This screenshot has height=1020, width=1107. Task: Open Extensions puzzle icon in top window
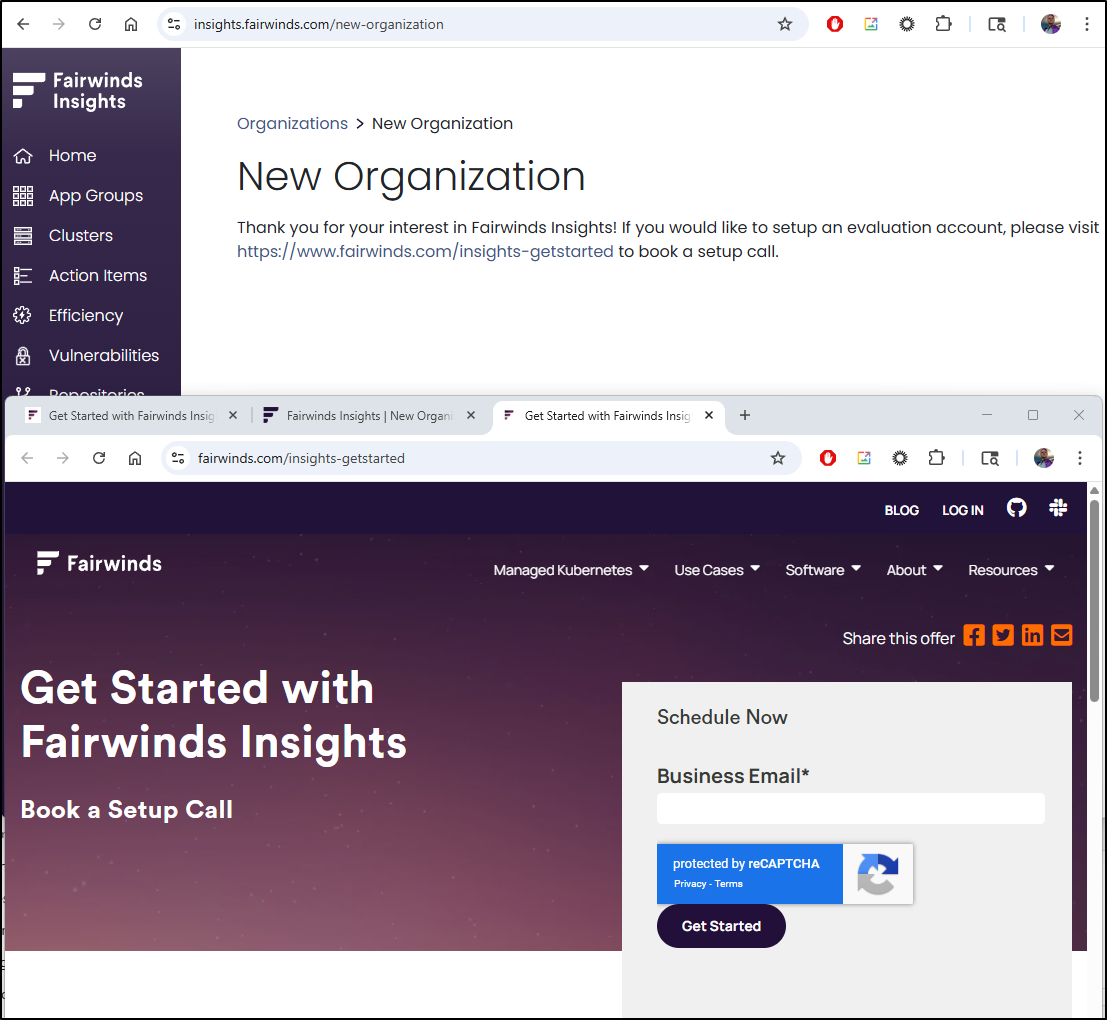tap(943, 24)
